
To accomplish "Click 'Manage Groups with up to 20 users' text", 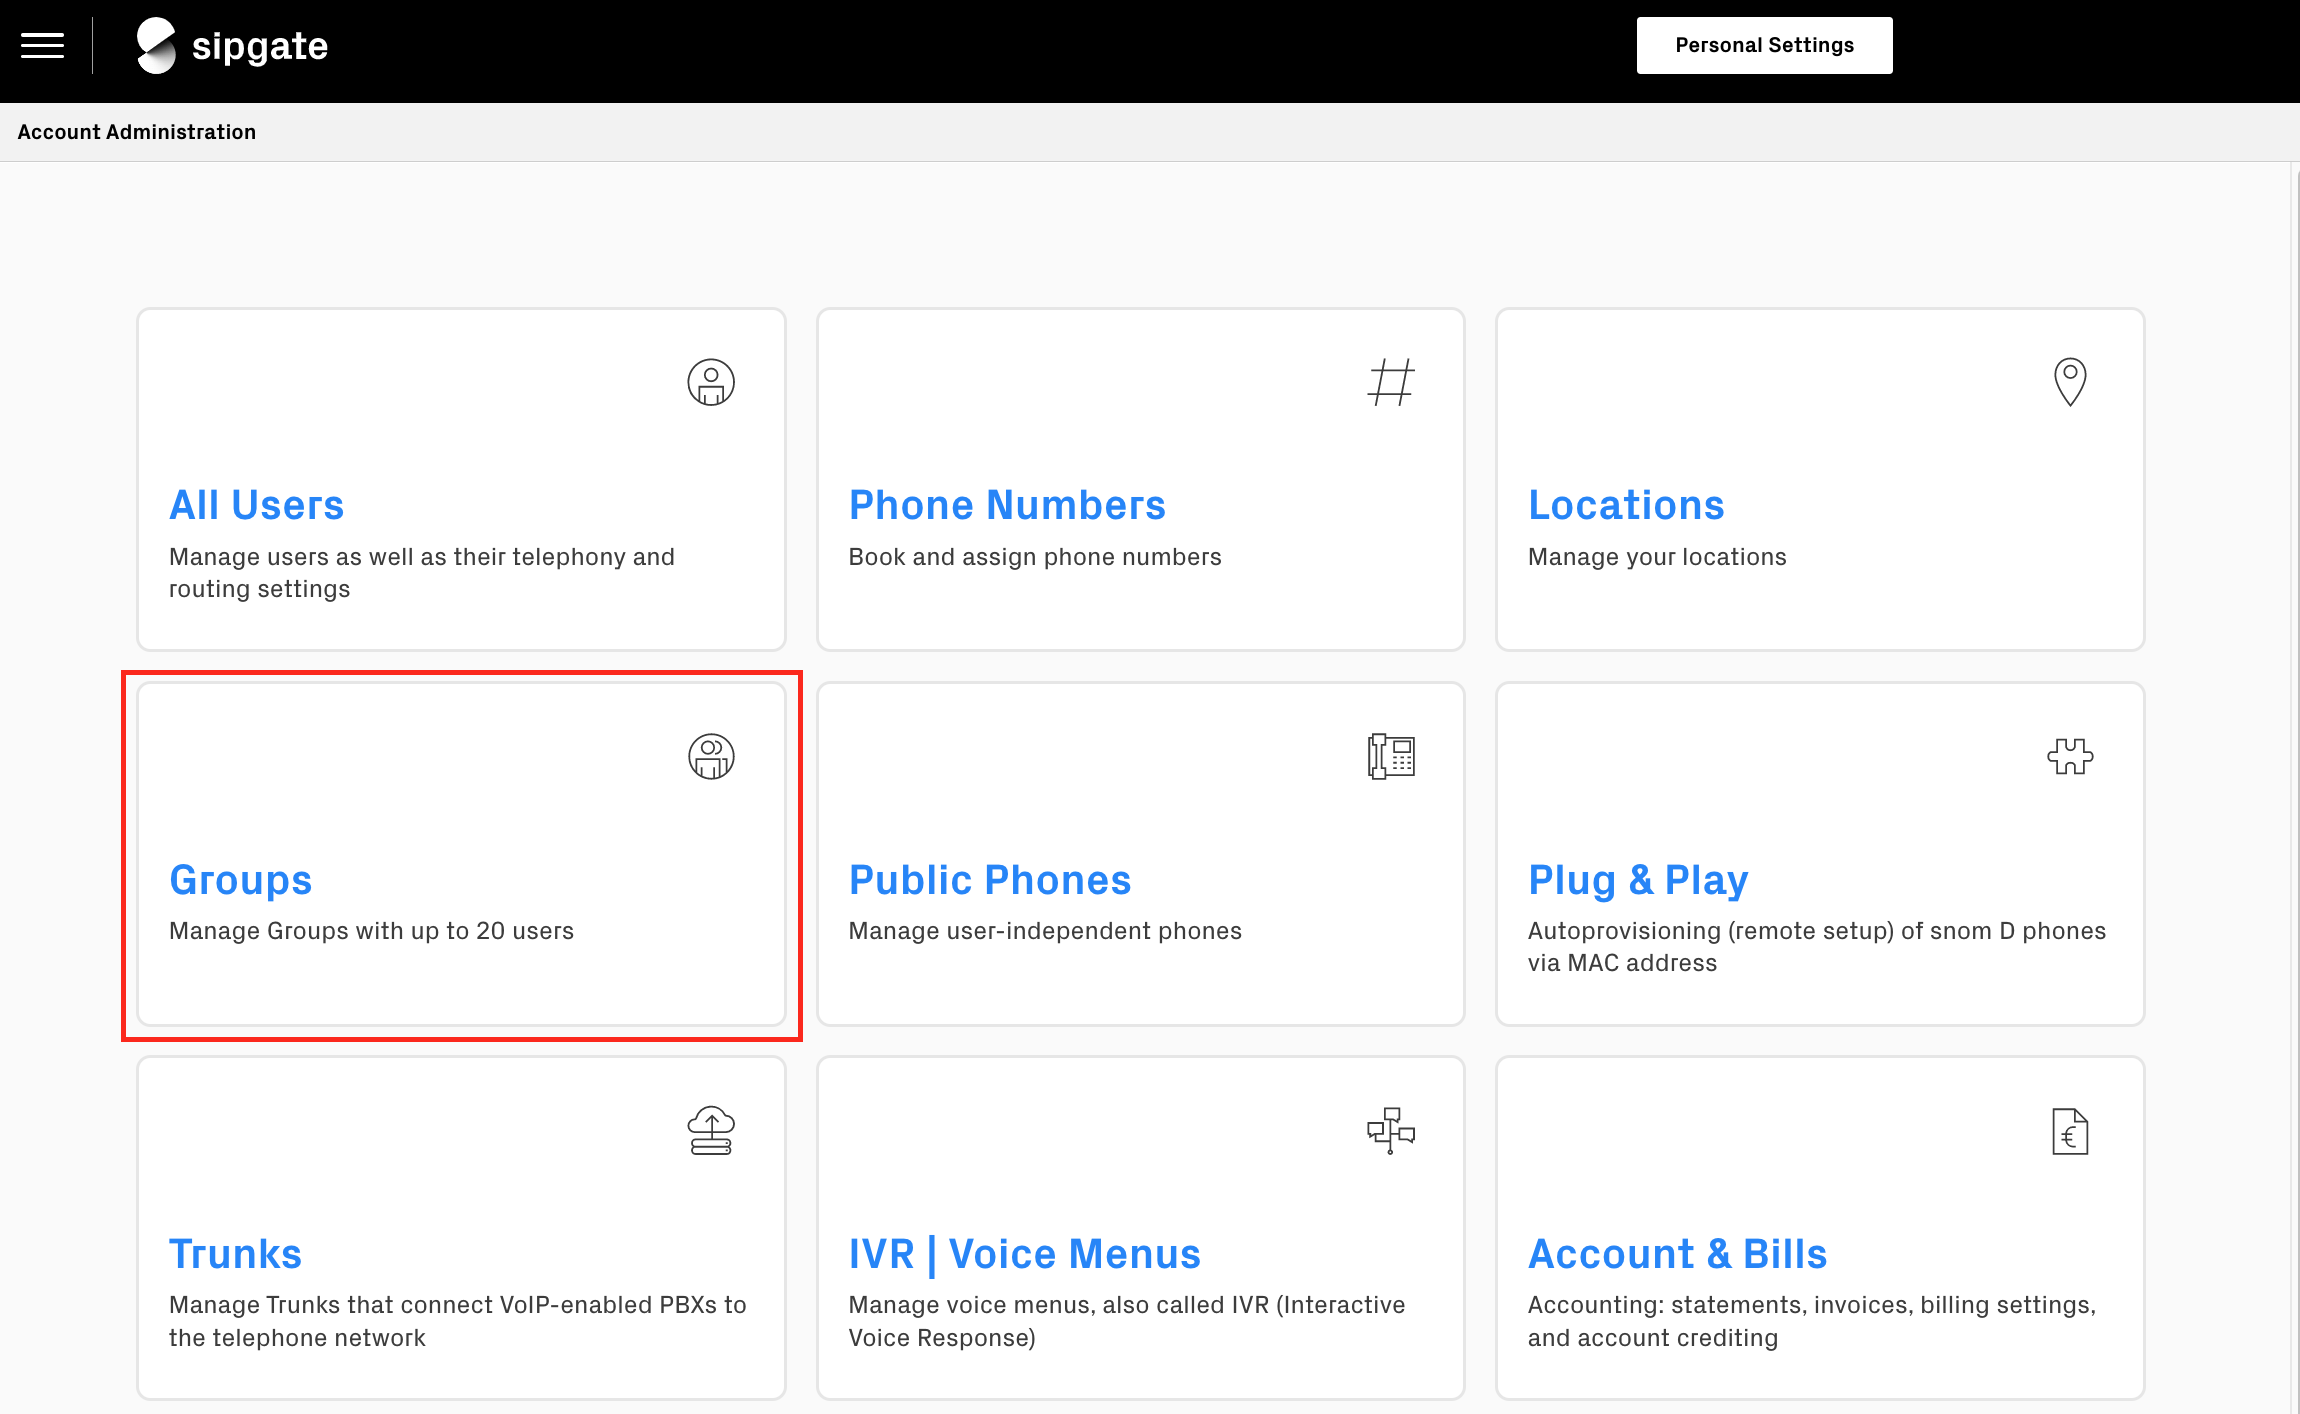I will tap(371, 931).
